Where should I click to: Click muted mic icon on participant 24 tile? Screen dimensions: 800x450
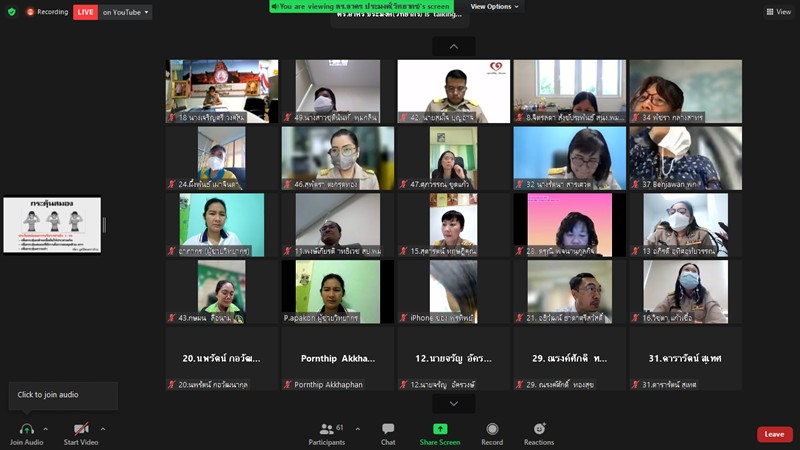pyautogui.click(x=172, y=185)
